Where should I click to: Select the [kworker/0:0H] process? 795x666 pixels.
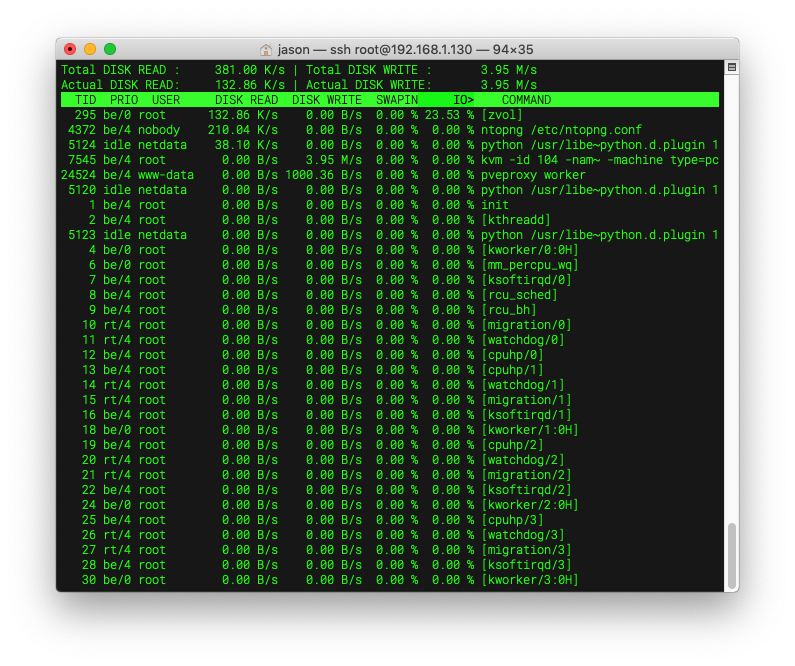(530, 250)
